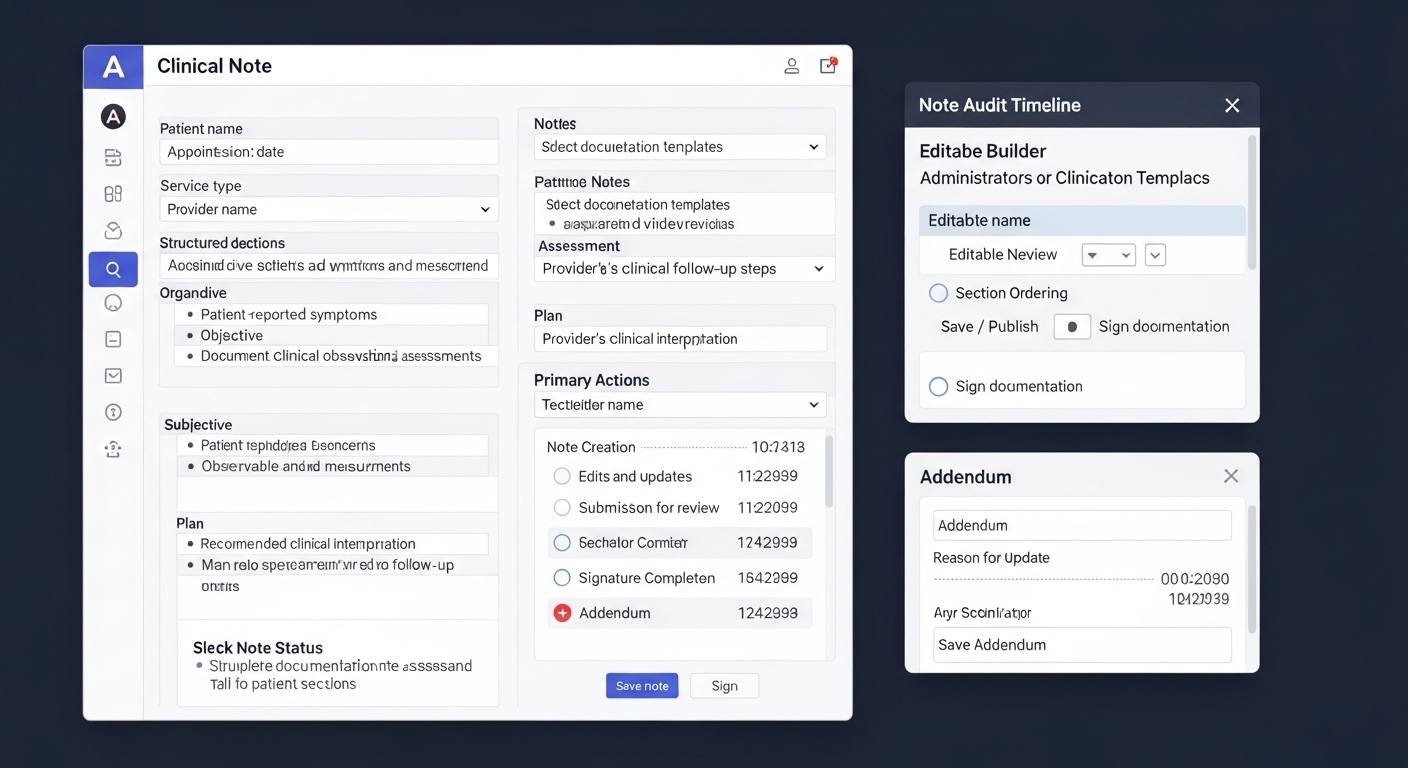The height and width of the screenshot is (768, 1408).
Task: Expand the Service type Provider name dropdown
Action: [329, 209]
